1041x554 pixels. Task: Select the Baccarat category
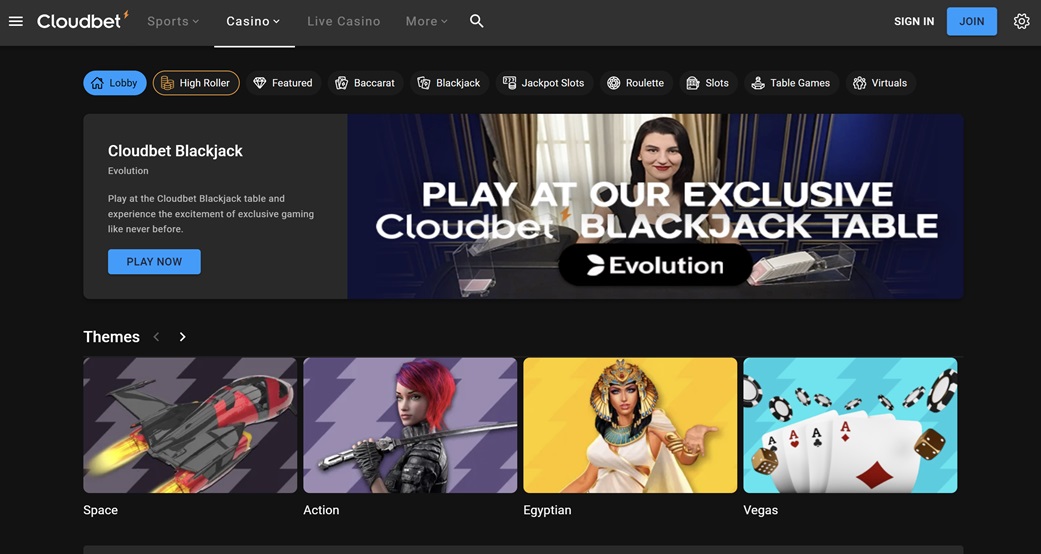(x=365, y=83)
